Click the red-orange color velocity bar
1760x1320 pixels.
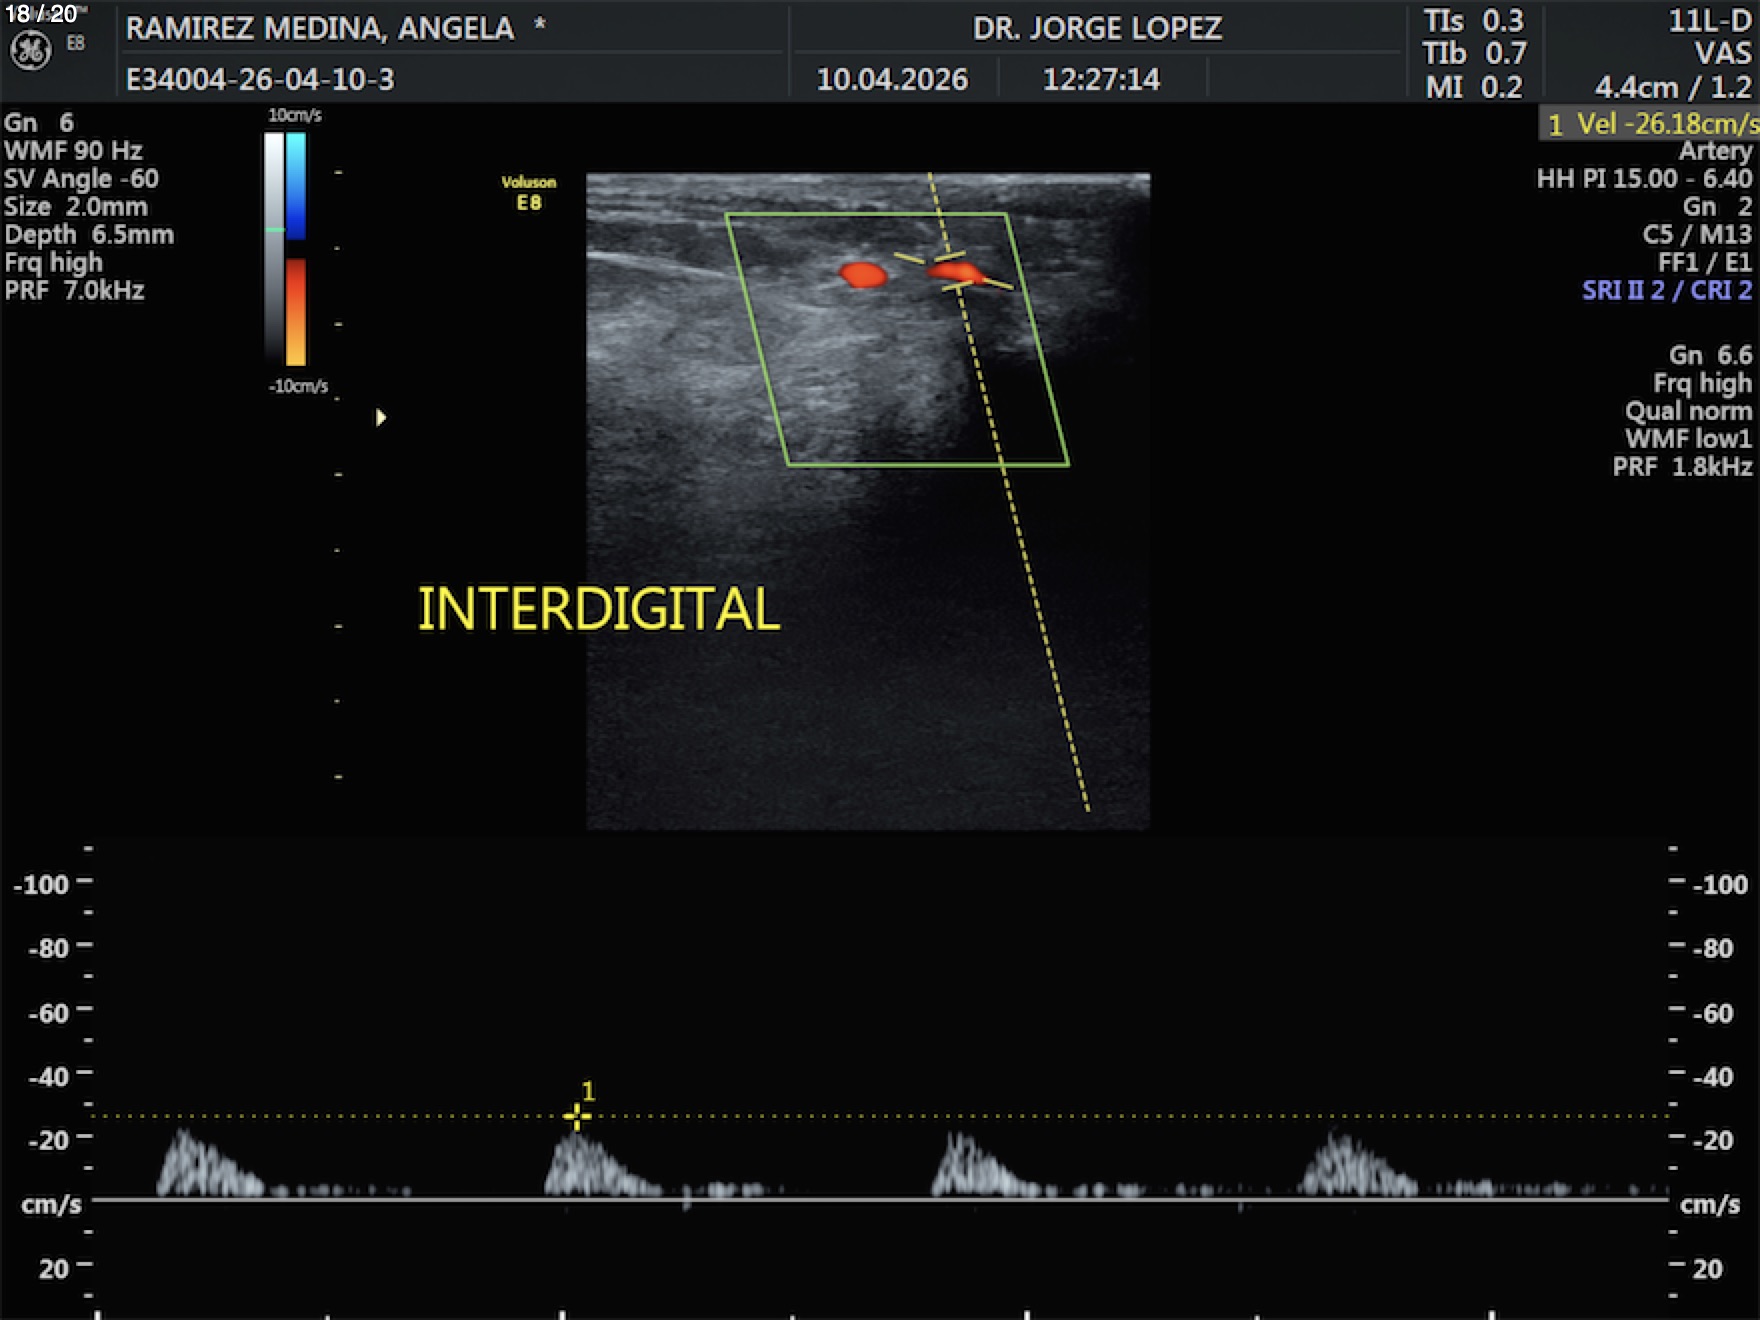tap(296, 312)
